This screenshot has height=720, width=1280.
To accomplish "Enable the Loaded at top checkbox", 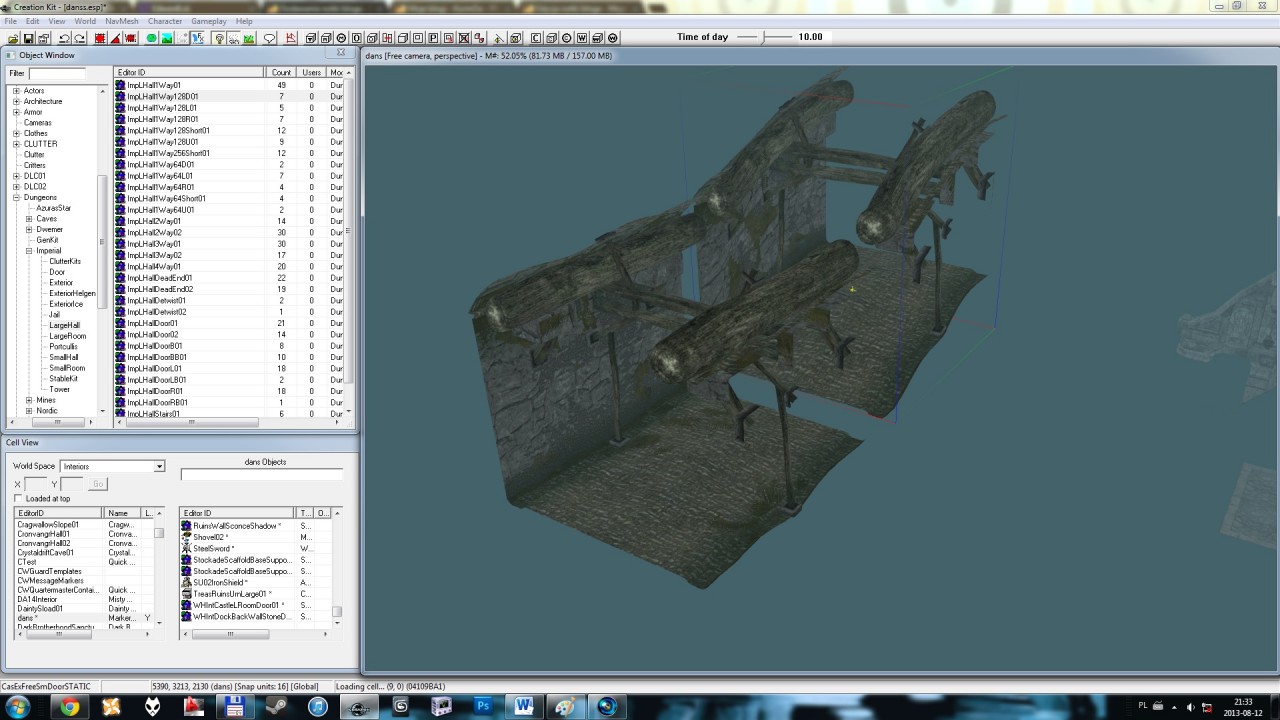I will point(18,498).
